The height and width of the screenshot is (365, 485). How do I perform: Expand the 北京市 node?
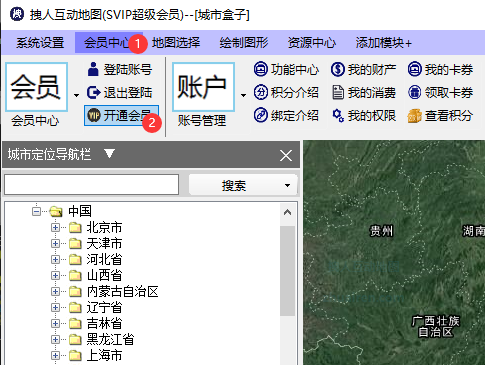pyautogui.click(x=55, y=227)
